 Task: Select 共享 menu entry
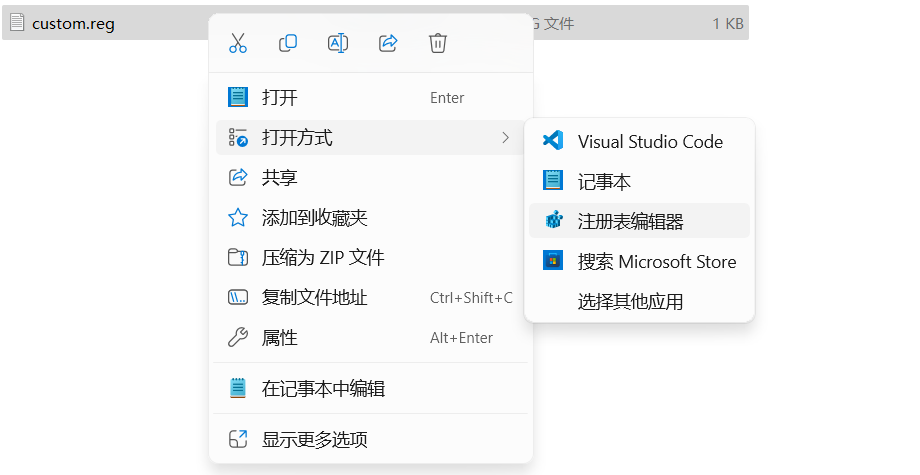click(280, 177)
